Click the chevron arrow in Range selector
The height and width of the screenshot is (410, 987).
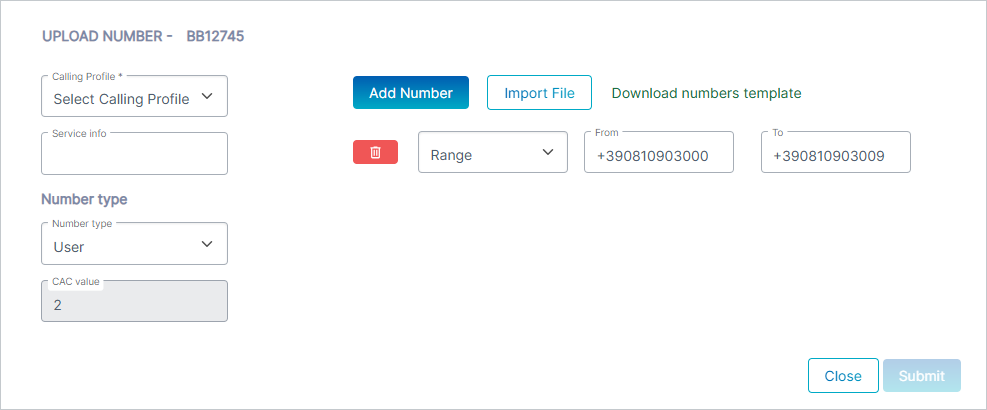pos(547,152)
